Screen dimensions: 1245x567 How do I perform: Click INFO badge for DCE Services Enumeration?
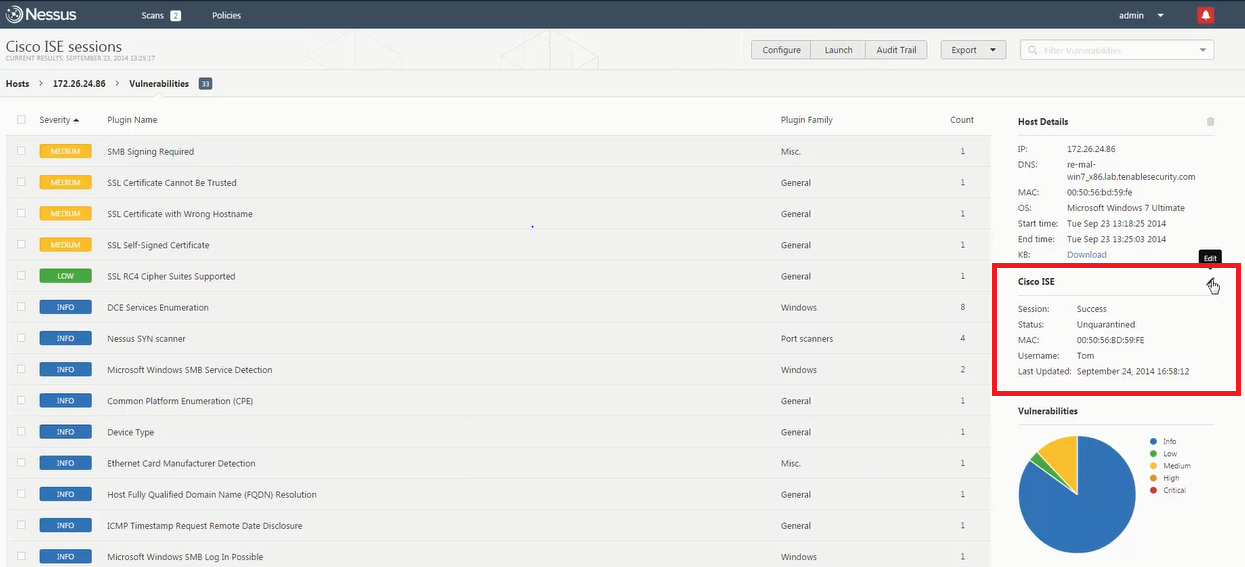(65, 307)
